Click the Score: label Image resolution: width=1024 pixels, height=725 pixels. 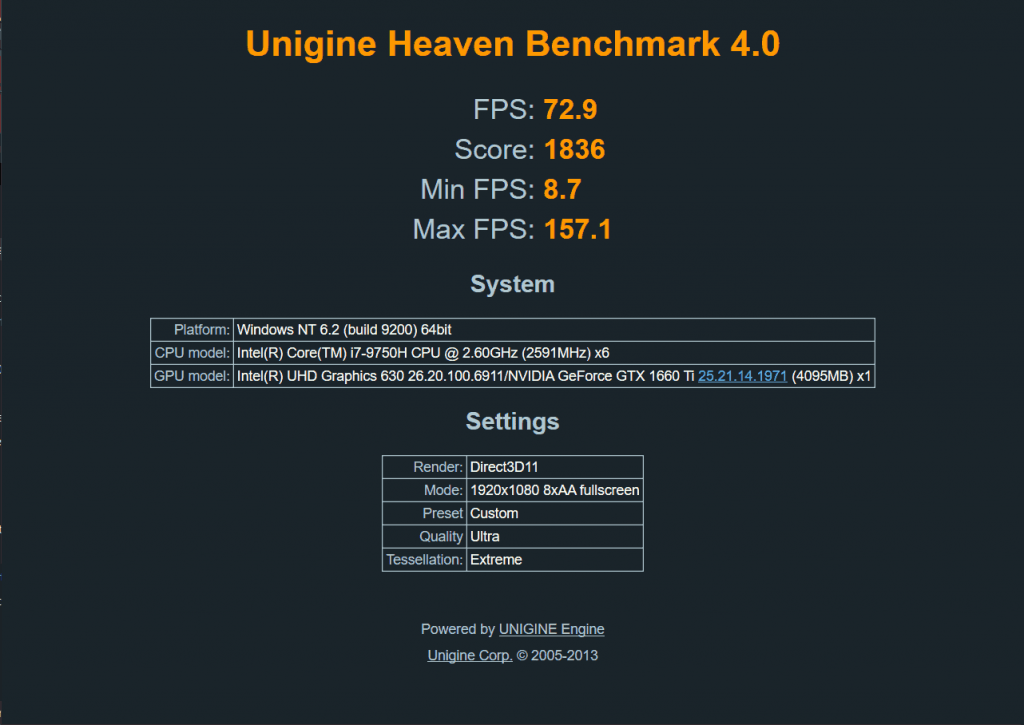(495, 150)
